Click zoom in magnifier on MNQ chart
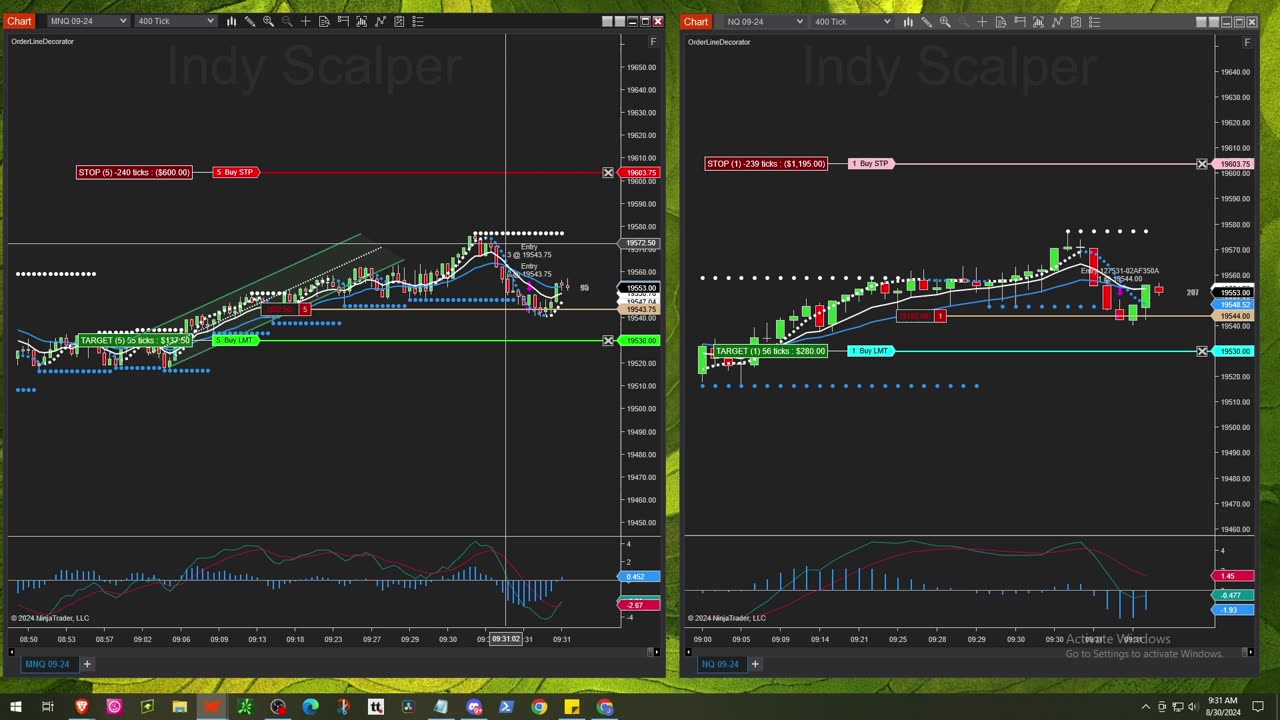 pos(268,21)
